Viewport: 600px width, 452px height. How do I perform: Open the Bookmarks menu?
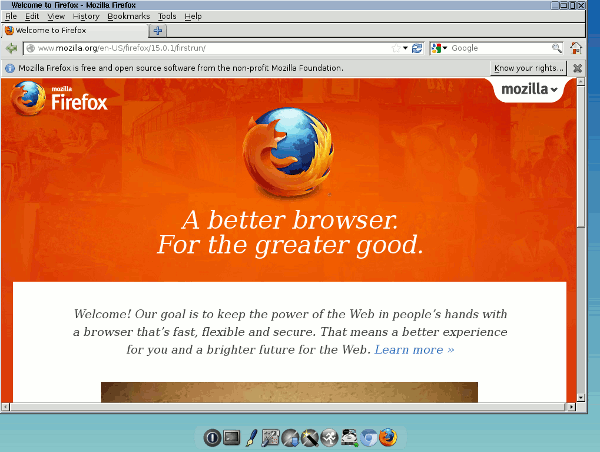(x=129, y=16)
